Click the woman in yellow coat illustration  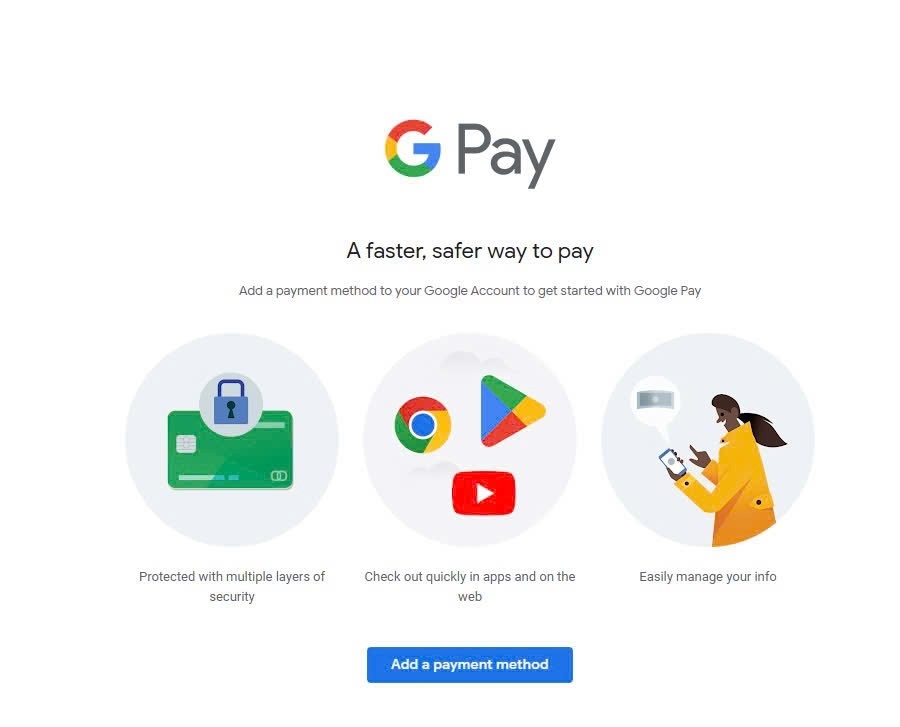tap(730, 469)
